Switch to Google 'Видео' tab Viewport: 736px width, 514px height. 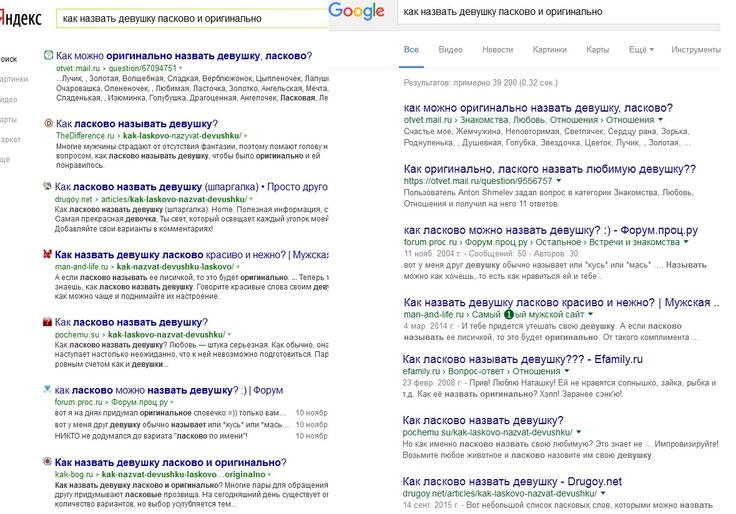pos(450,49)
